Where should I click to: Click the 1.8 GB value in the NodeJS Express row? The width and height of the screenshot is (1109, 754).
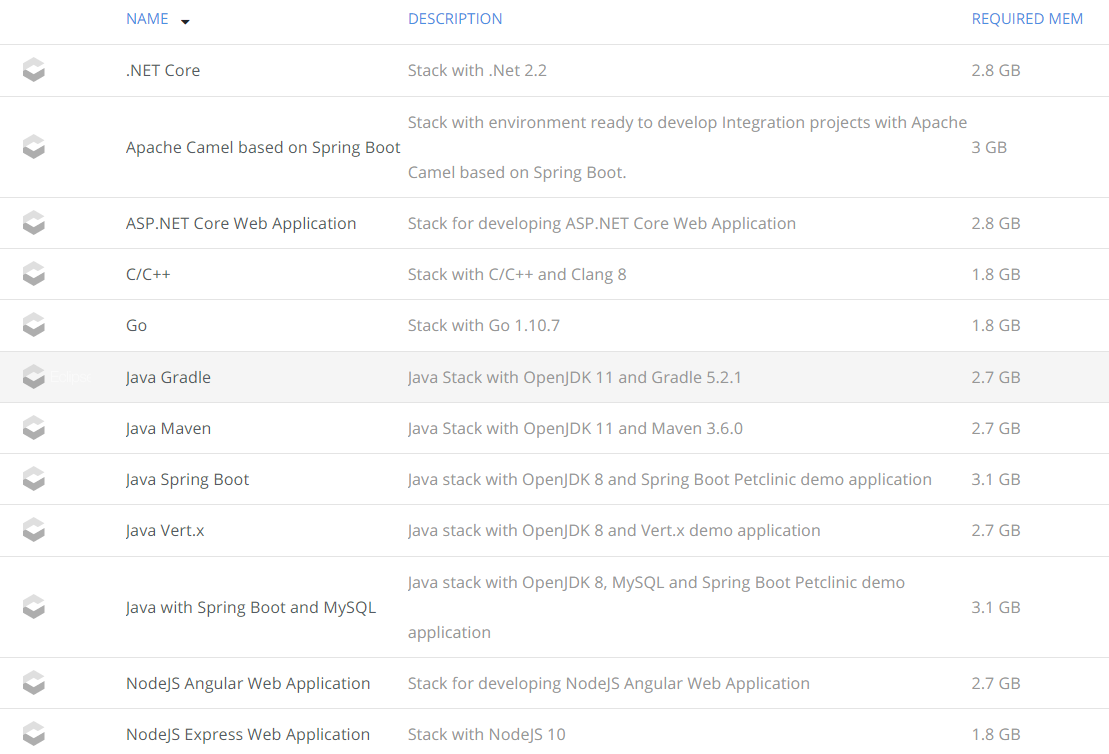click(996, 735)
